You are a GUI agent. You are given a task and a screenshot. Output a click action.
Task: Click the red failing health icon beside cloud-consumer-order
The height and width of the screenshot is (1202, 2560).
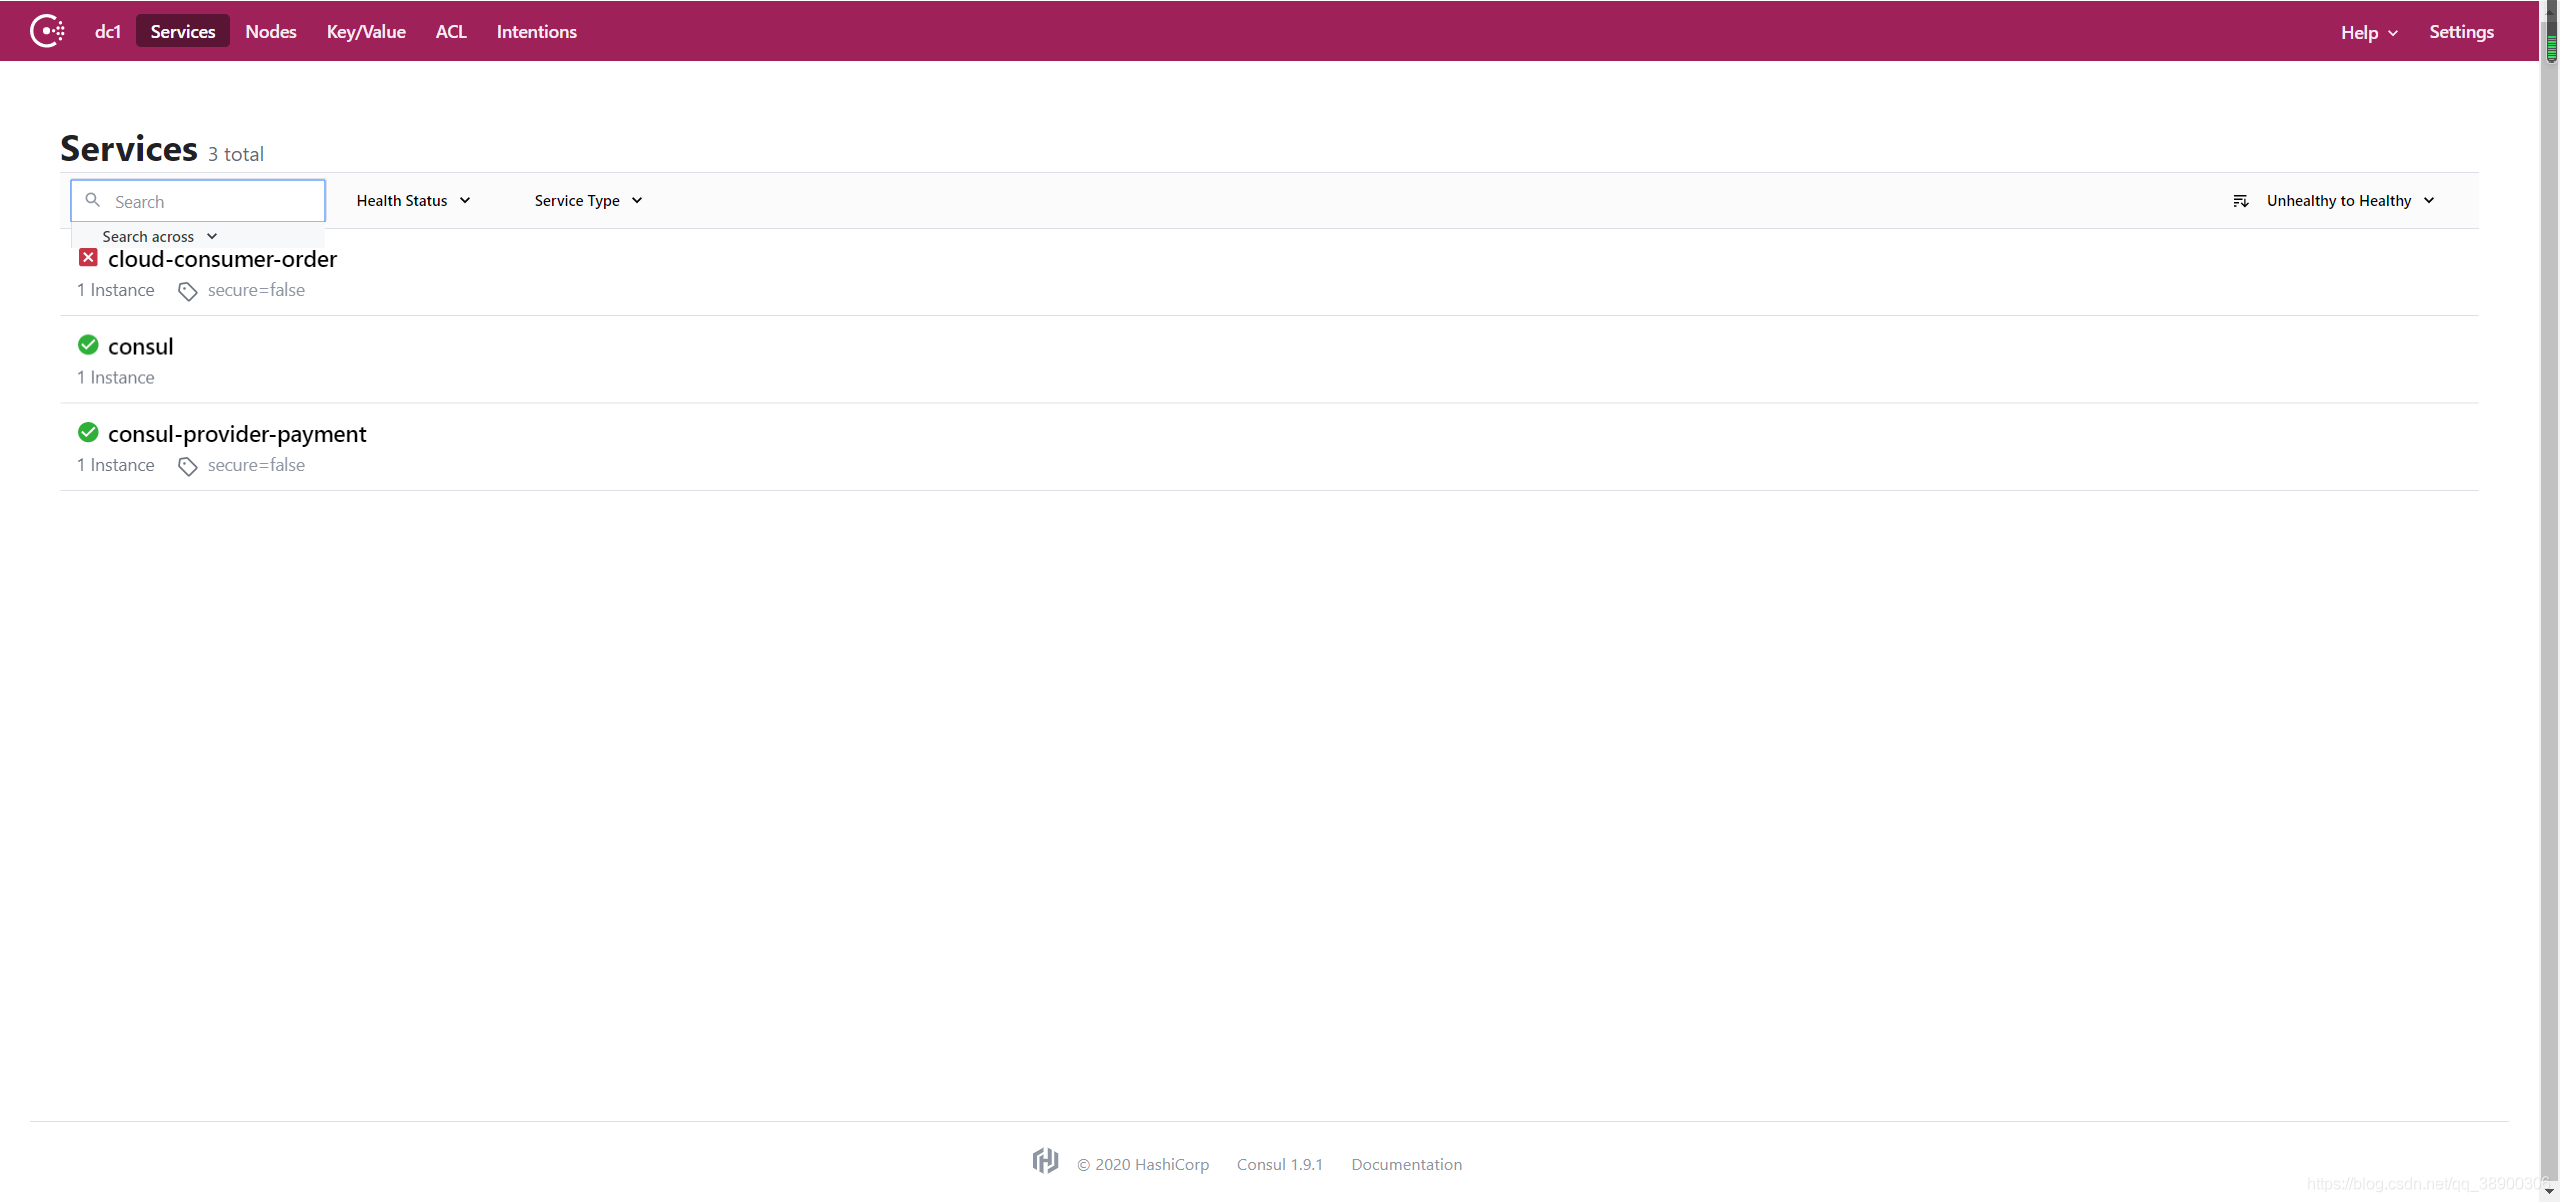88,257
